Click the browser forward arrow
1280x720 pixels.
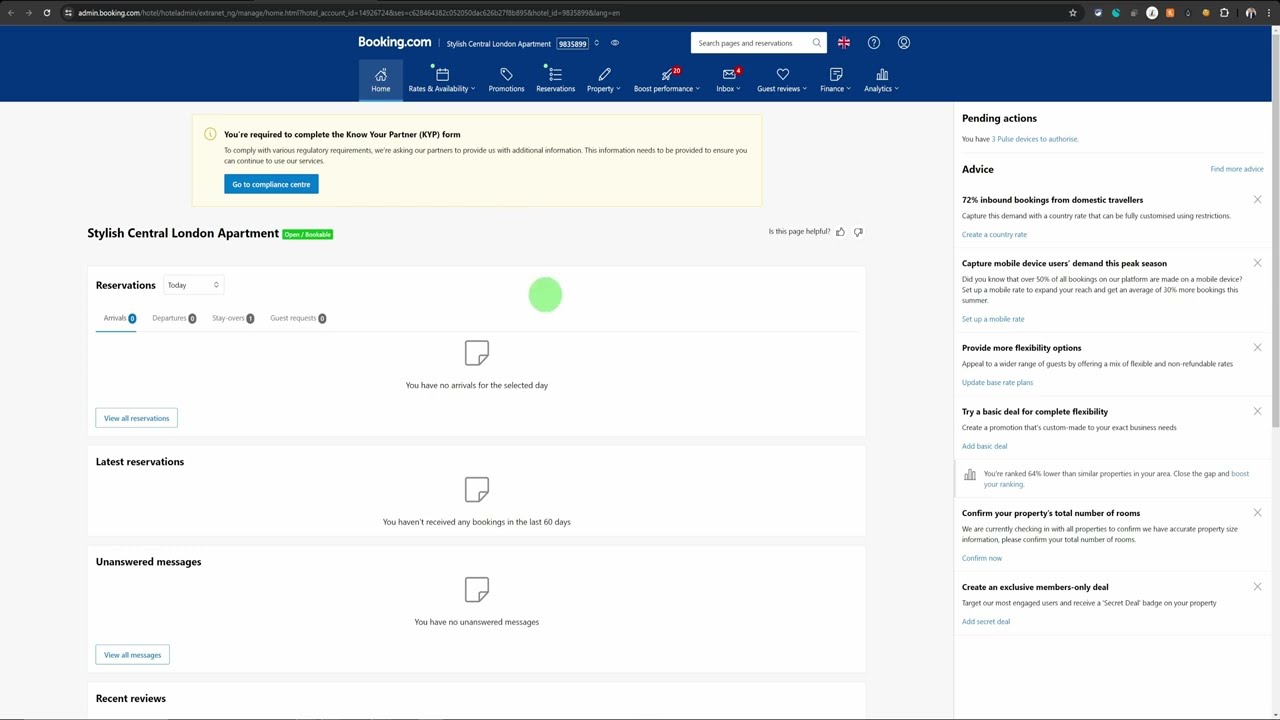click(x=28, y=13)
